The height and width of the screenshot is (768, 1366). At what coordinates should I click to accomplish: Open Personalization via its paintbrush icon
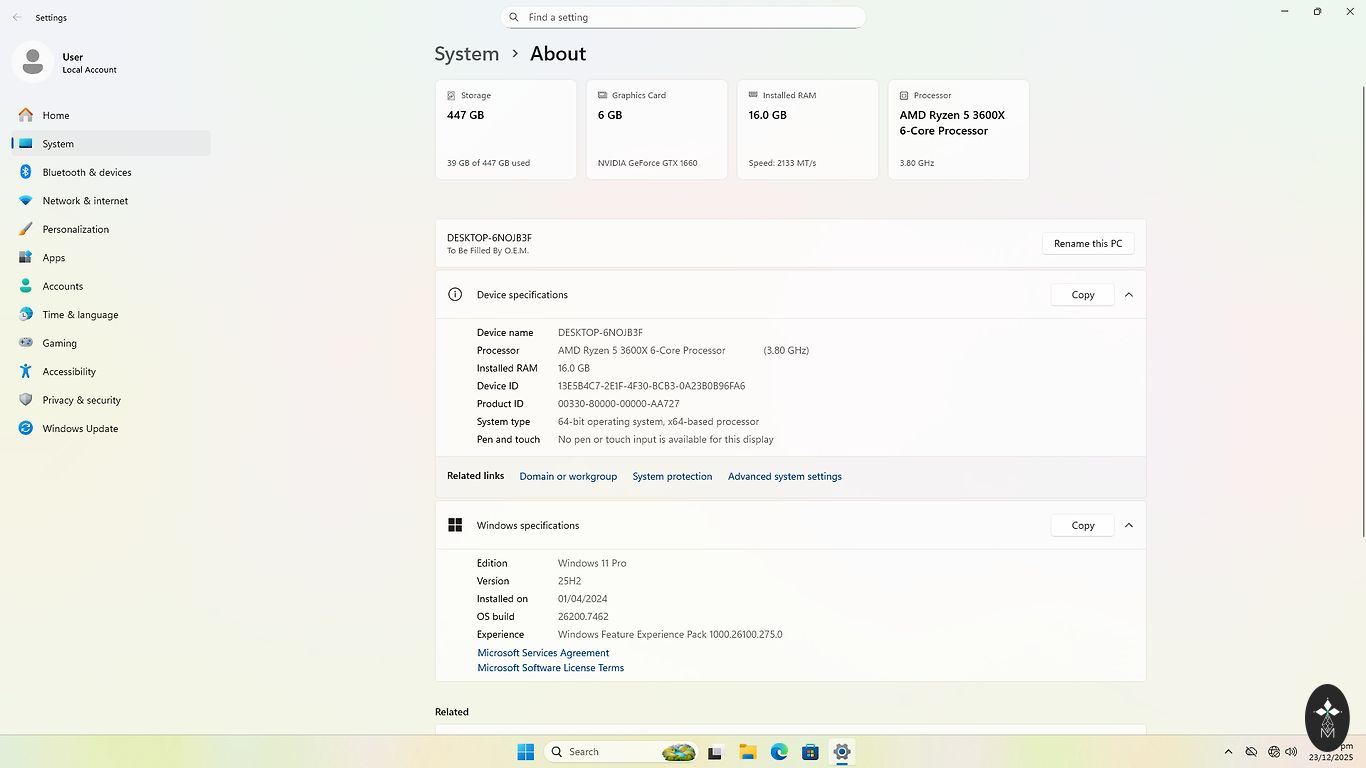pyautogui.click(x=26, y=229)
